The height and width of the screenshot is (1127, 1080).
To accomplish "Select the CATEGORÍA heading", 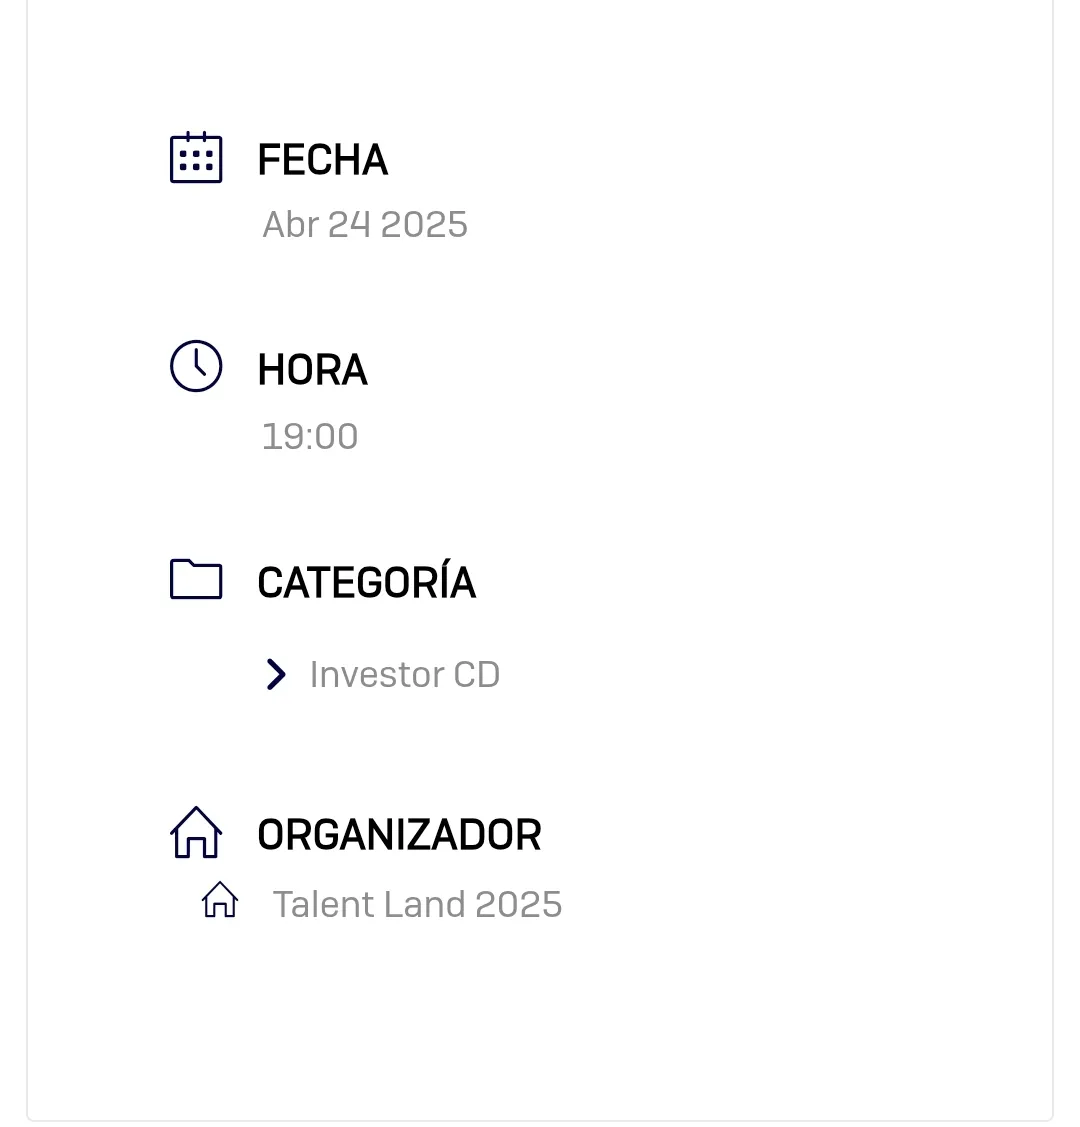I will coord(366,581).
